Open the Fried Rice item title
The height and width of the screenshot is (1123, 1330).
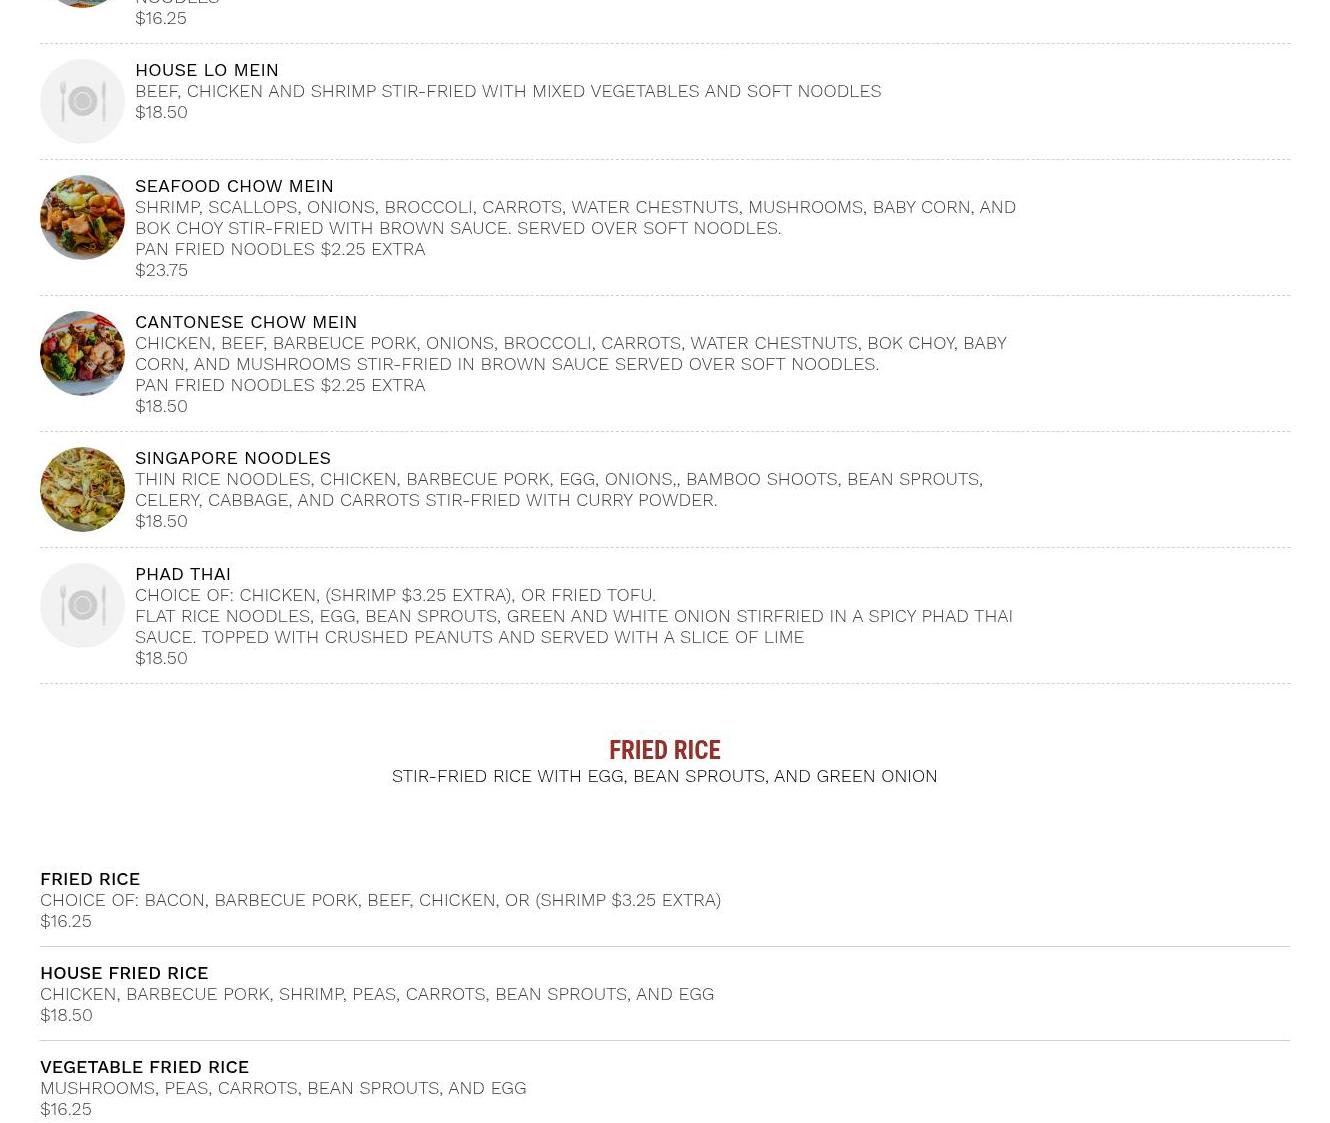coord(90,879)
